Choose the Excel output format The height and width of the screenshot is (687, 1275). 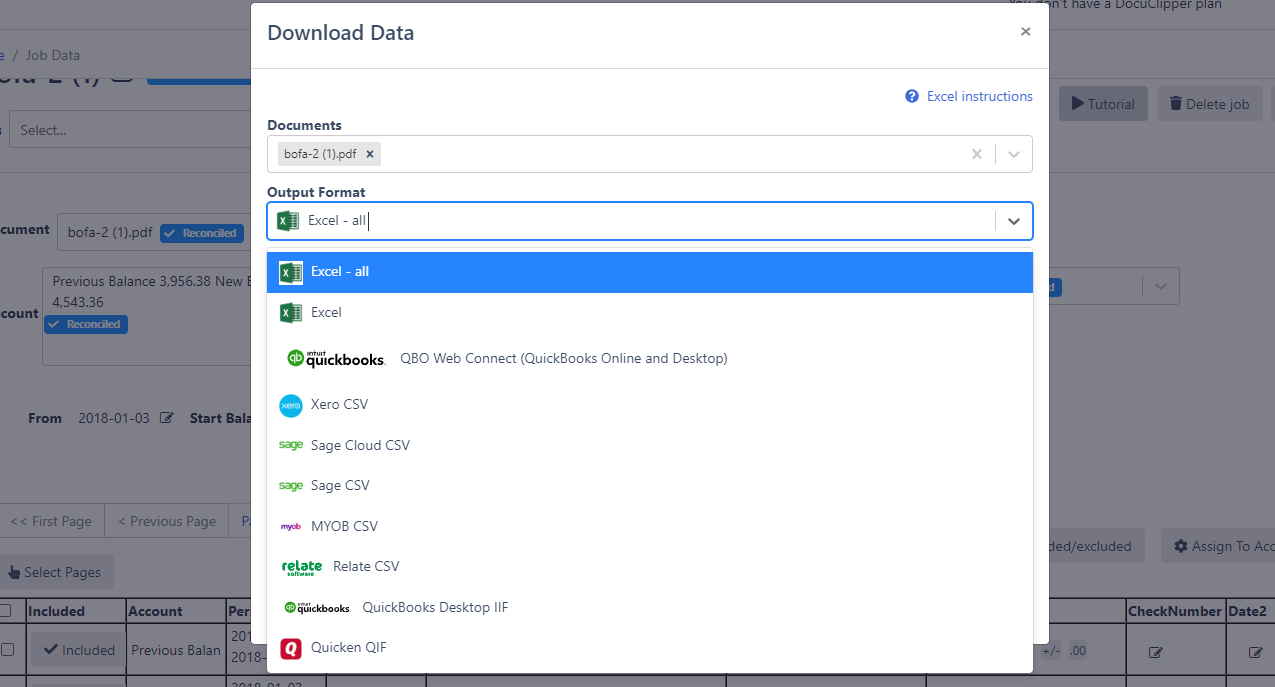[650, 313]
